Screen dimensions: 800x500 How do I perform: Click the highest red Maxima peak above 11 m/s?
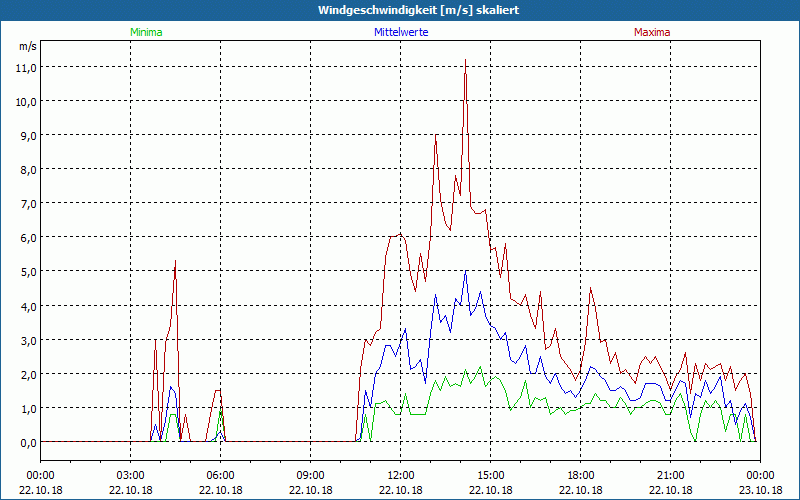[465, 62]
